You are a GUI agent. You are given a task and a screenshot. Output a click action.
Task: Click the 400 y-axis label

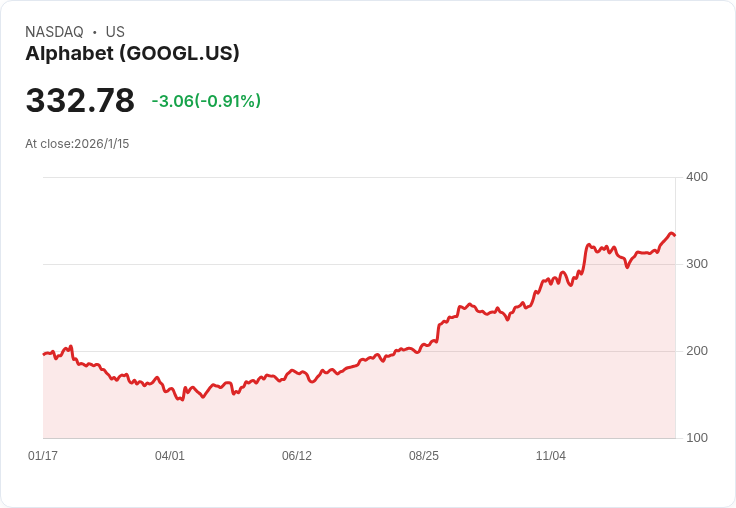(x=697, y=177)
